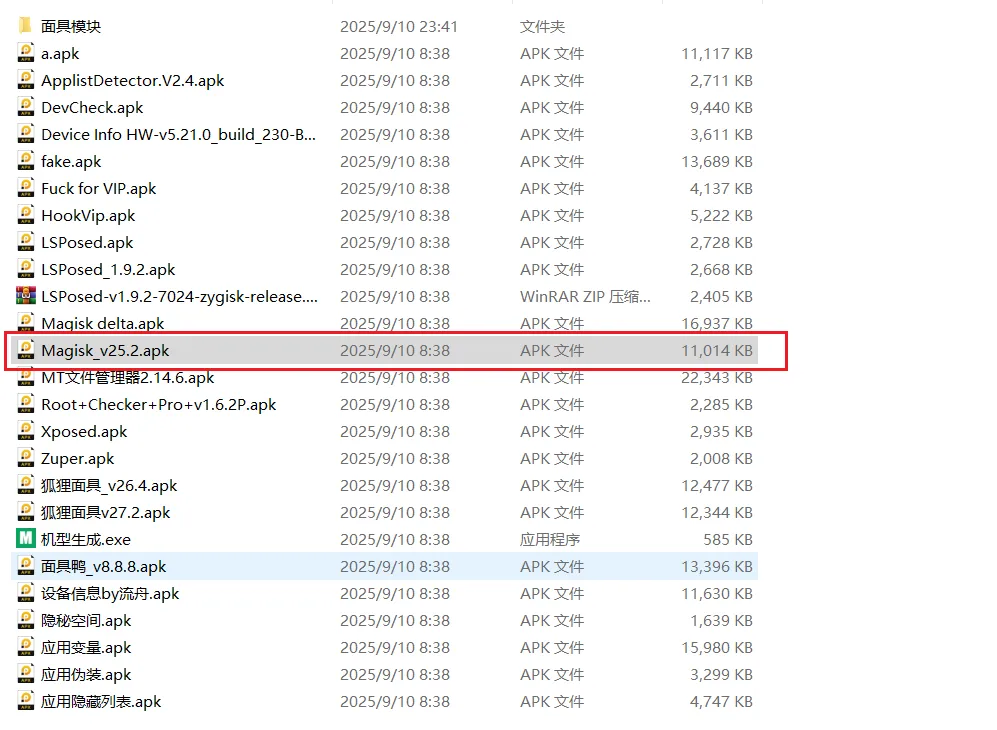Open the 面具模块 folder icon
The height and width of the screenshot is (730, 997).
(26, 26)
